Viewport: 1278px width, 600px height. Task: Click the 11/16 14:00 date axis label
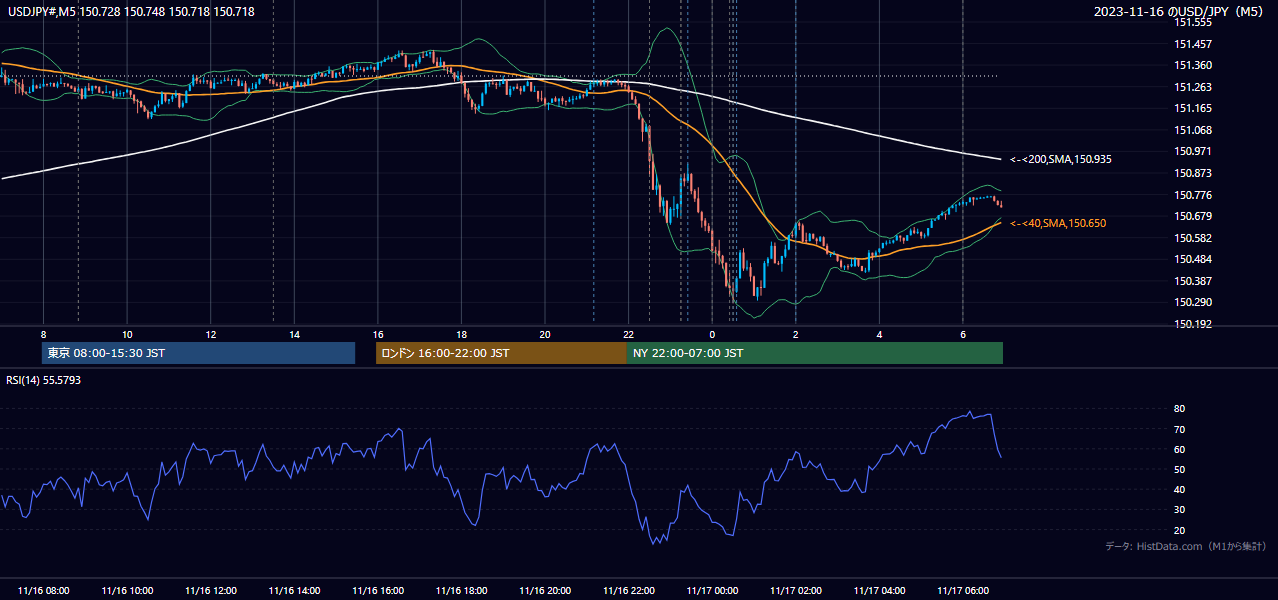(x=294, y=590)
